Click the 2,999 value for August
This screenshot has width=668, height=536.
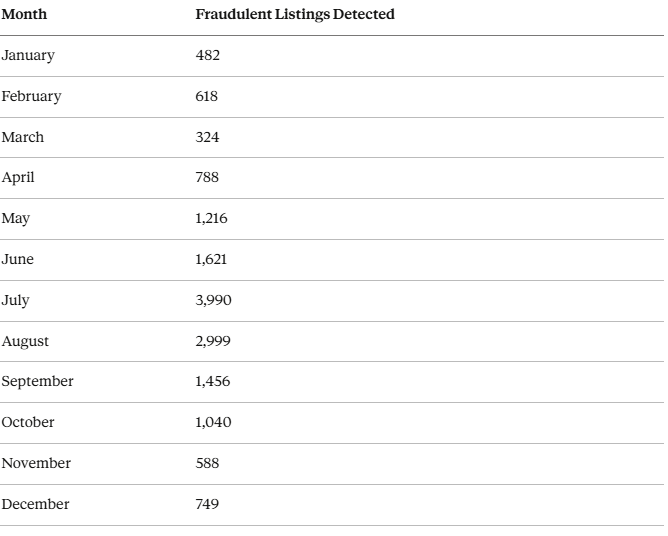click(213, 341)
